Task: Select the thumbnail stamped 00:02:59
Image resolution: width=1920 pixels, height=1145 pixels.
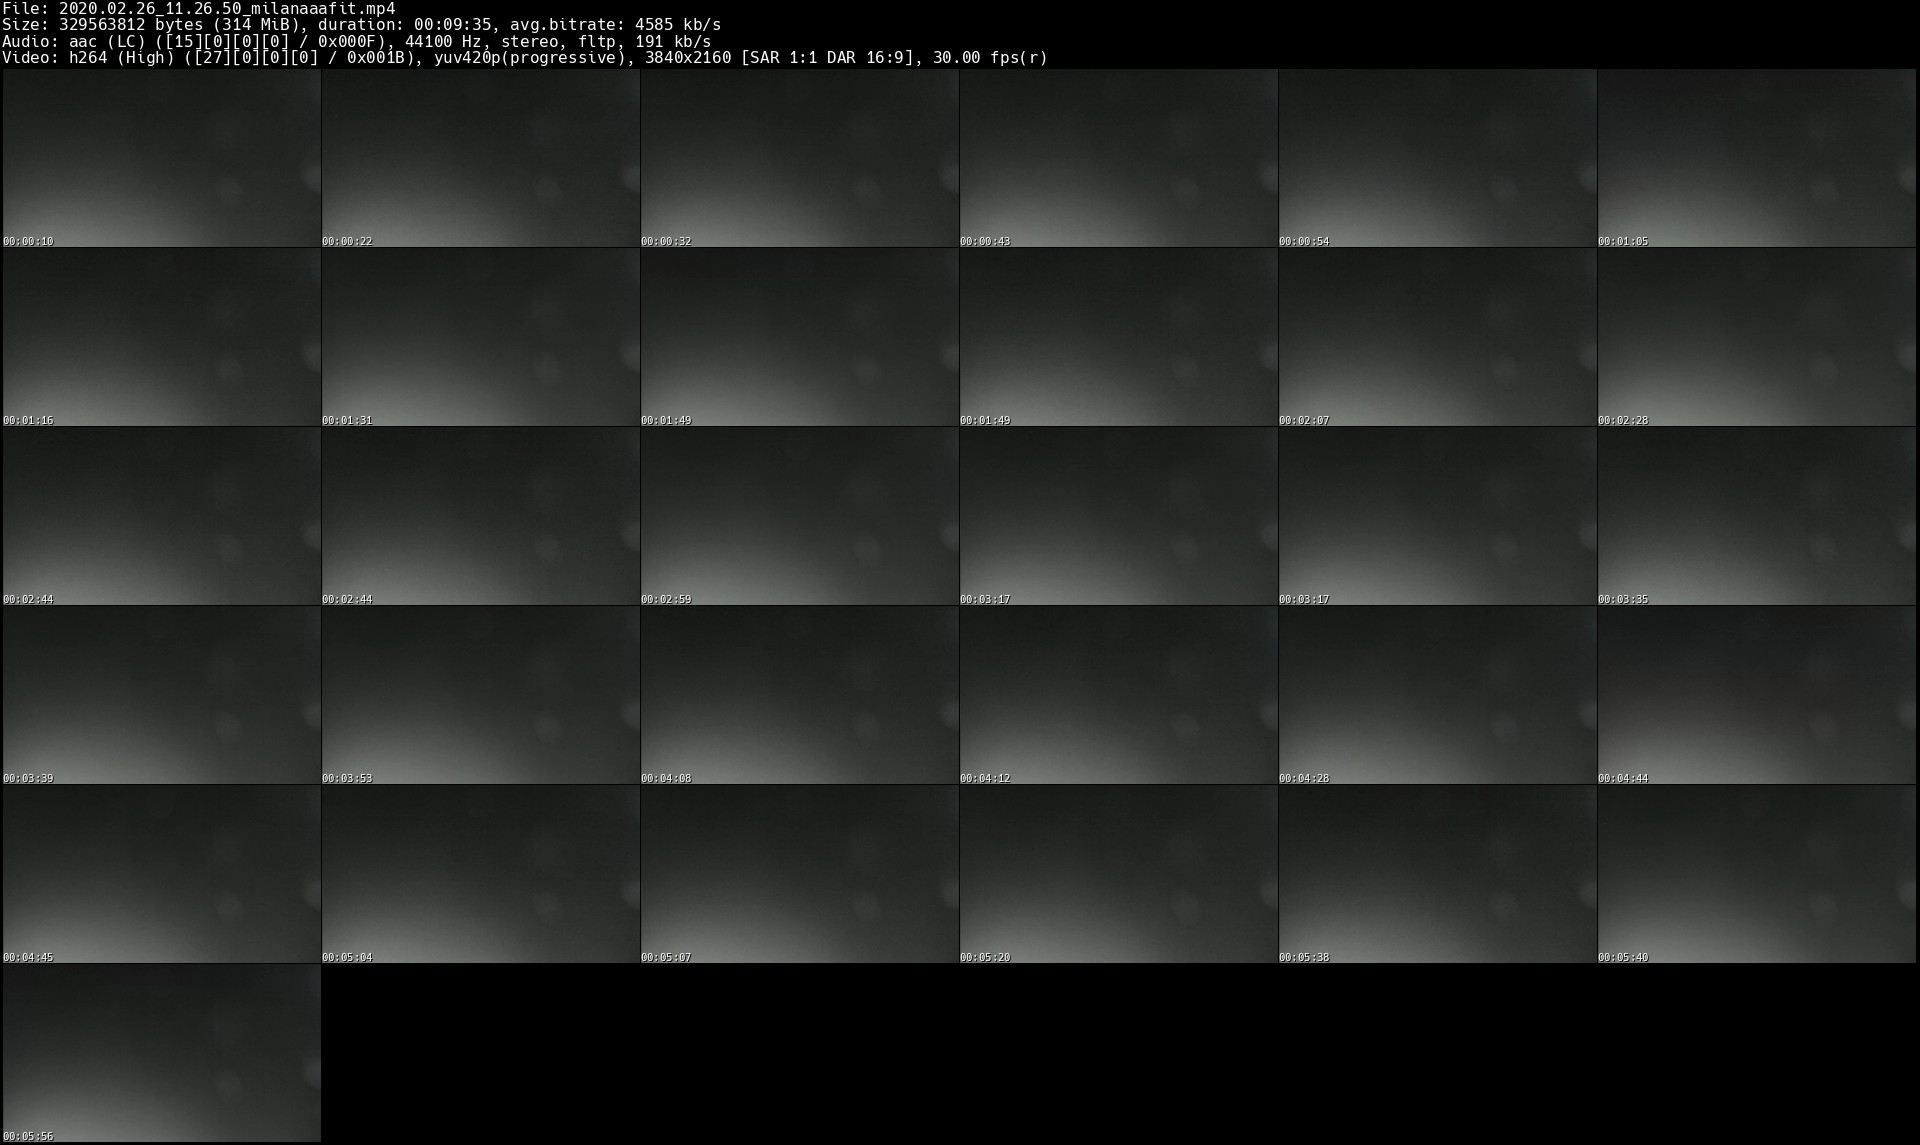Action: click(x=799, y=516)
